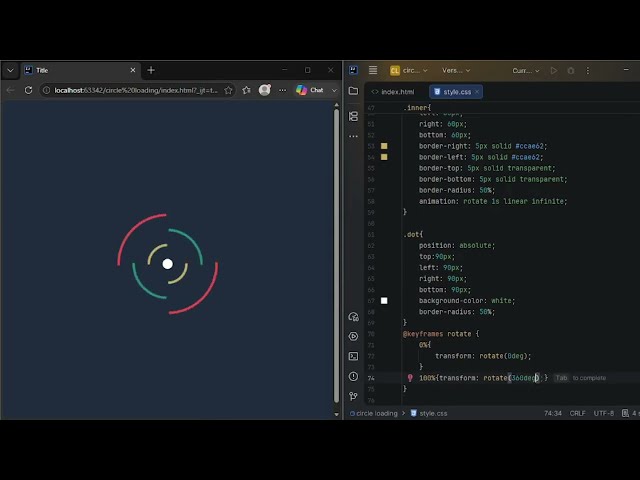Viewport: 640px width, 480px height.
Task: Click border-right color swatch #ccae62
Action: [384, 146]
